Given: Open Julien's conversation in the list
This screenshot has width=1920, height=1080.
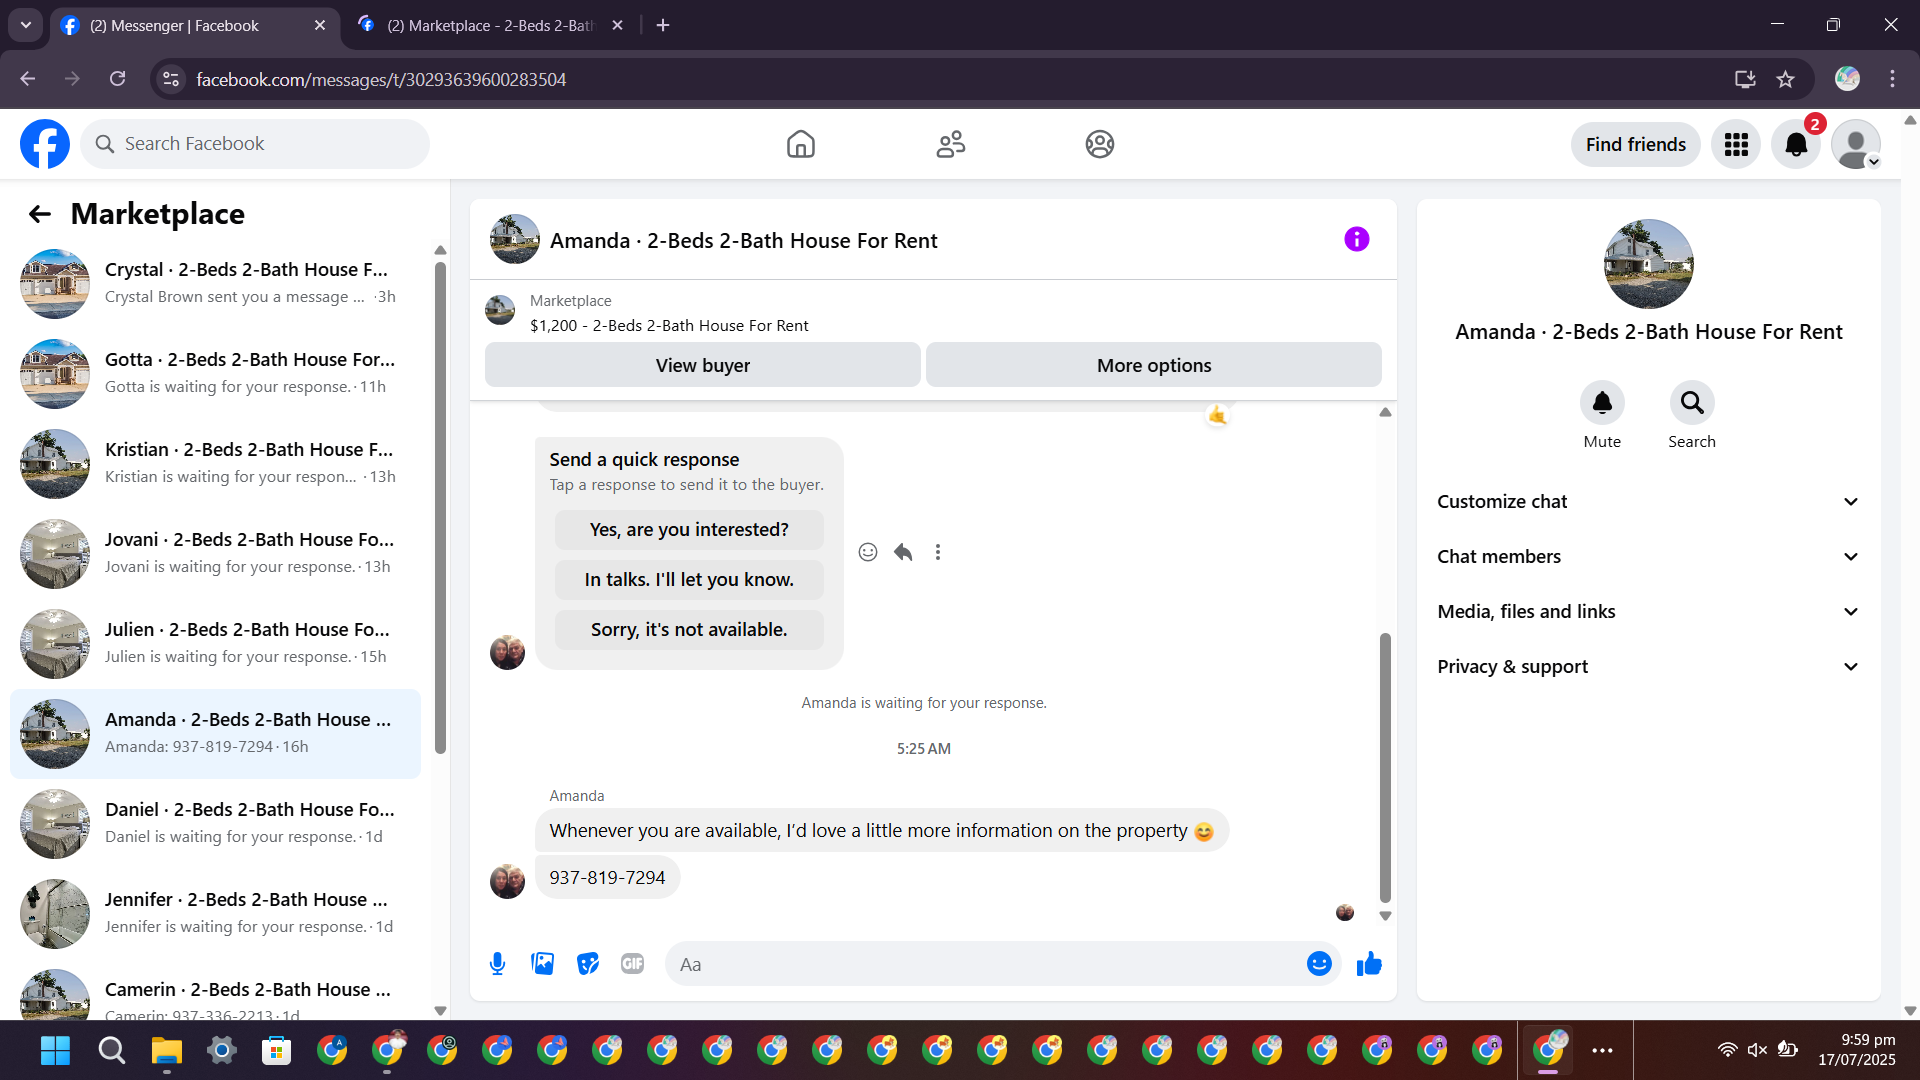Looking at the screenshot, I should tap(215, 643).
